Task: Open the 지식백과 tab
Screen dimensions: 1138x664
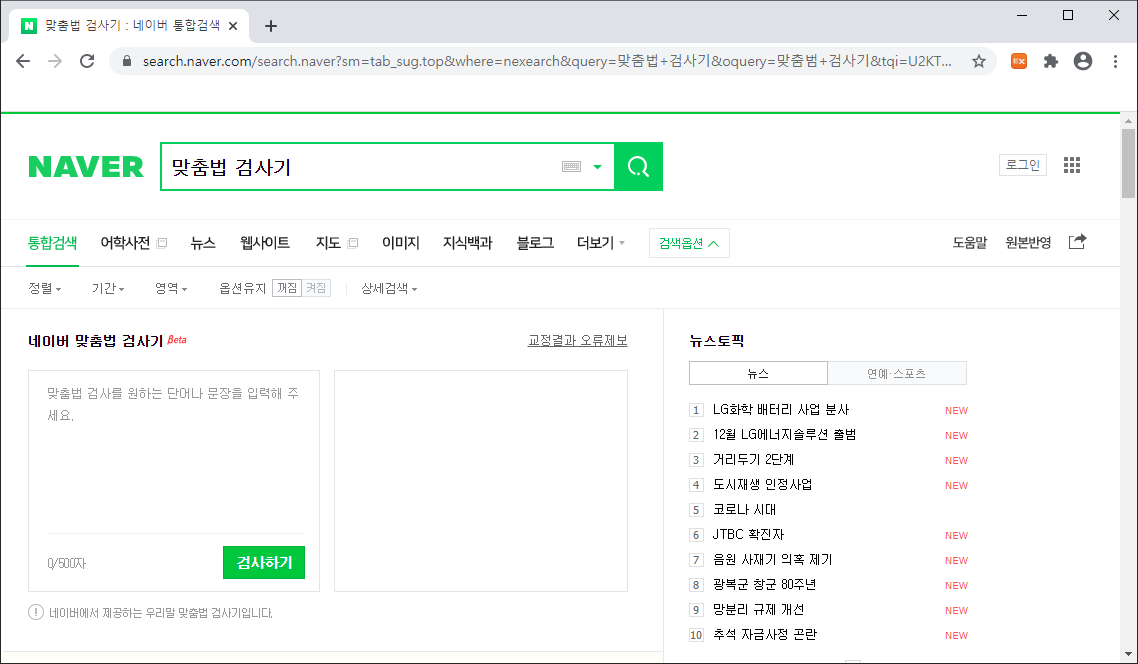Action: (x=467, y=243)
